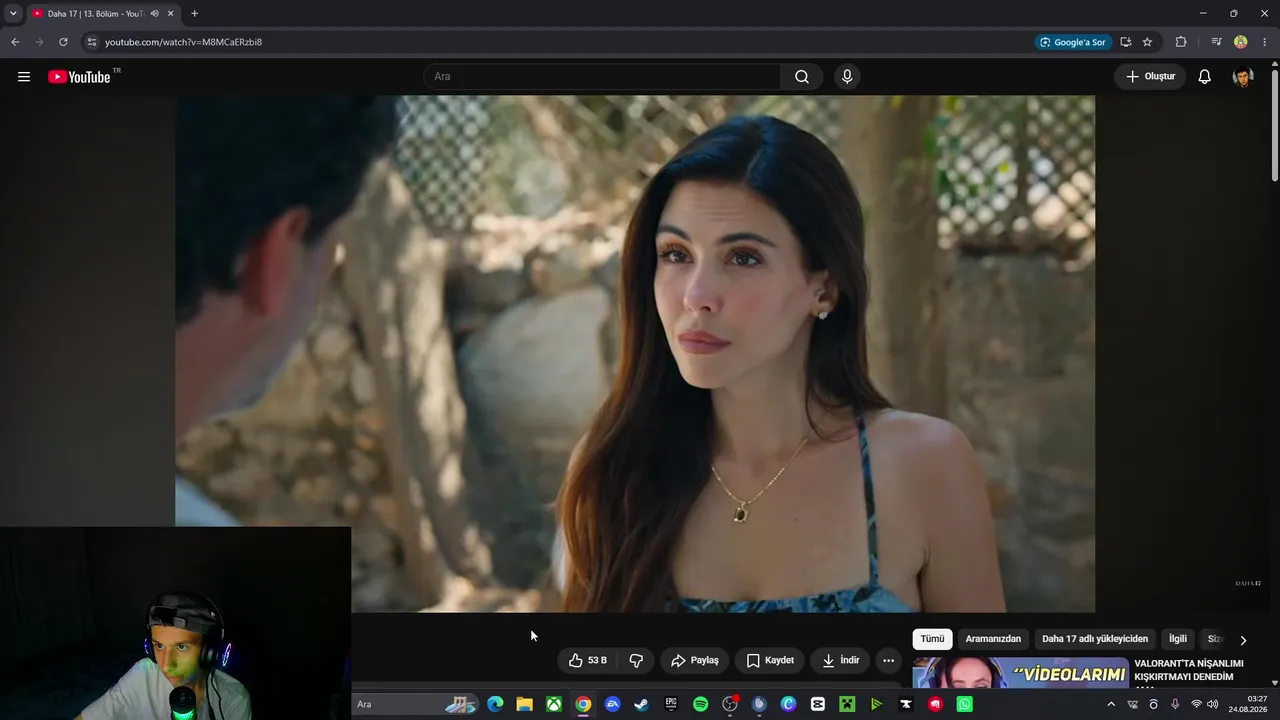Image resolution: width=1280 pixels, height=720 pixels.
Task: Show more filter chips with right arrow
Action: coord(1243,640)
